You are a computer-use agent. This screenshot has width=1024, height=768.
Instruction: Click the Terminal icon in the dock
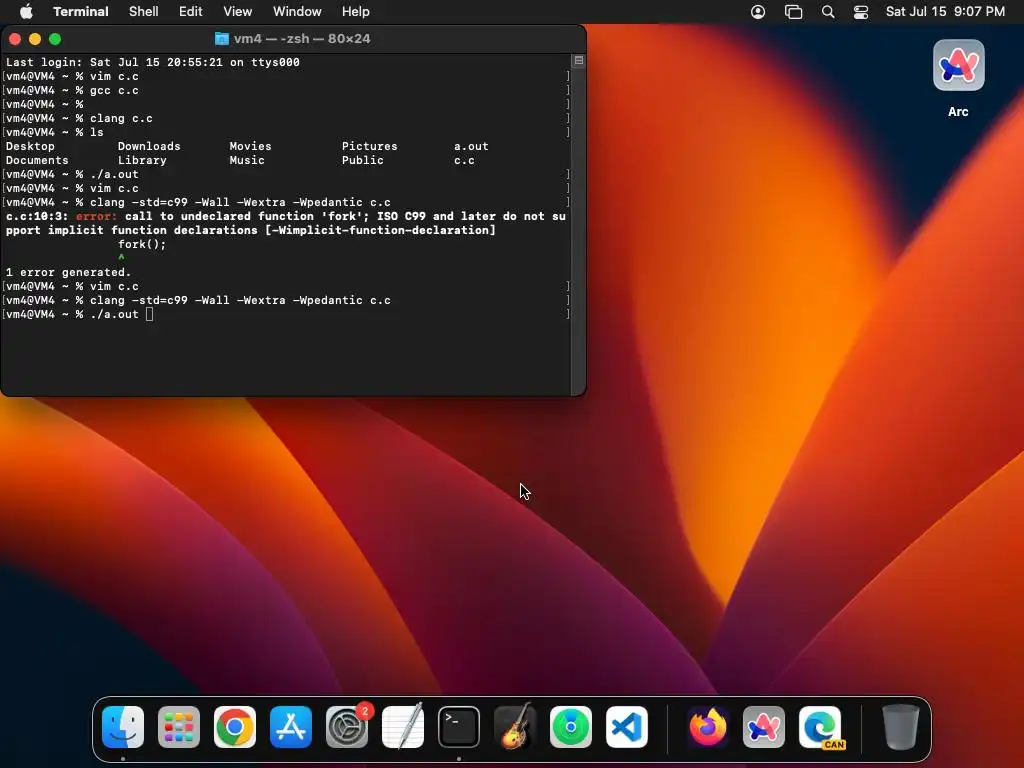(458, 727)
